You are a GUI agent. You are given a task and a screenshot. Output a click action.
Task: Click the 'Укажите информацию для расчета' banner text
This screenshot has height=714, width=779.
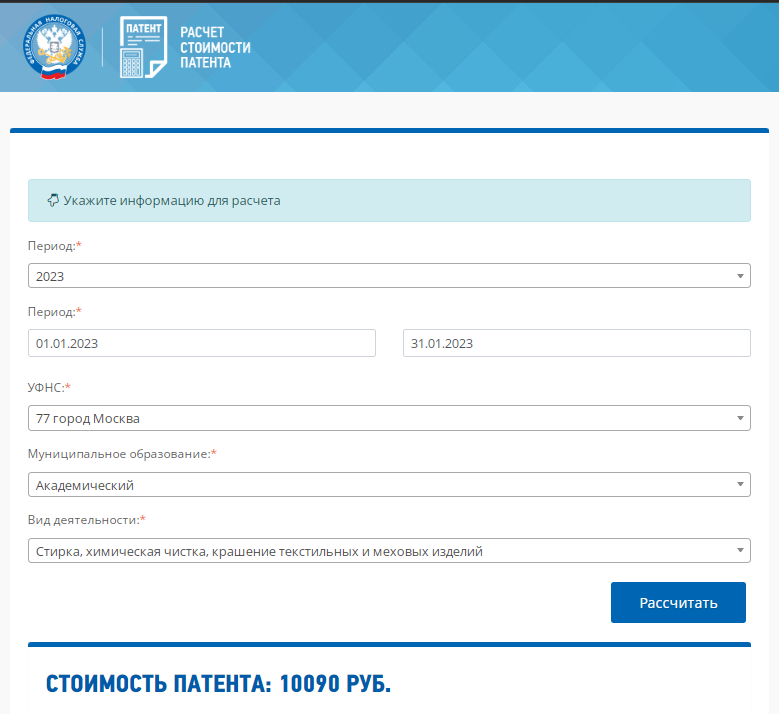[171, 200]
